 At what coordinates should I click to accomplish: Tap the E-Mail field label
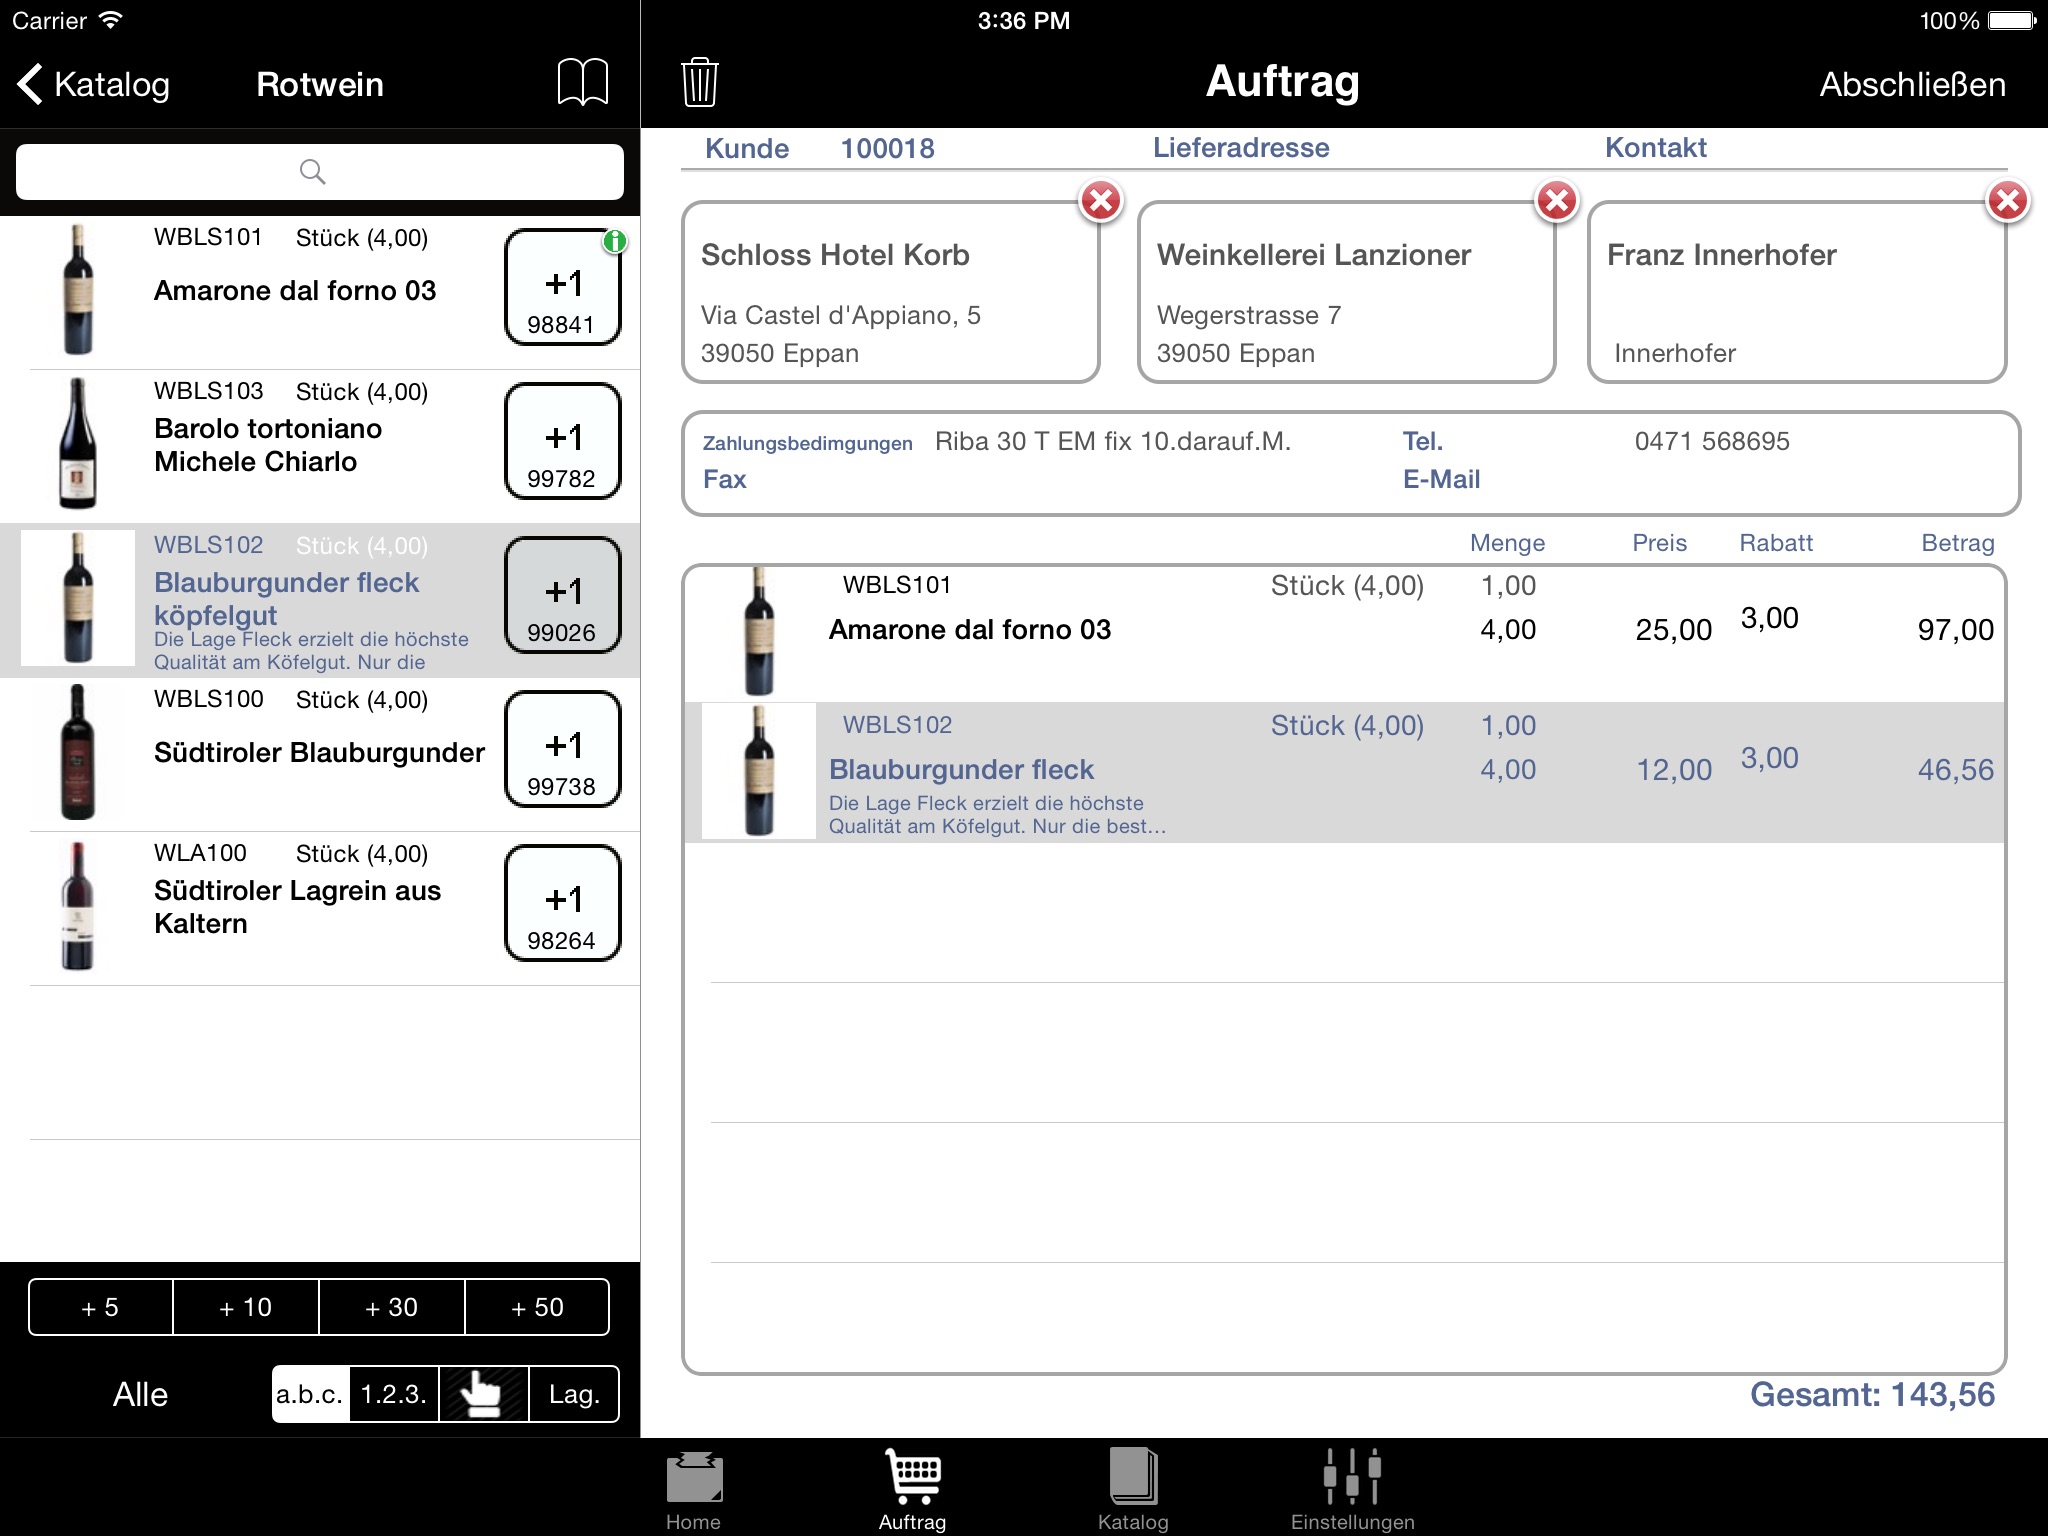click(1441, 479)
